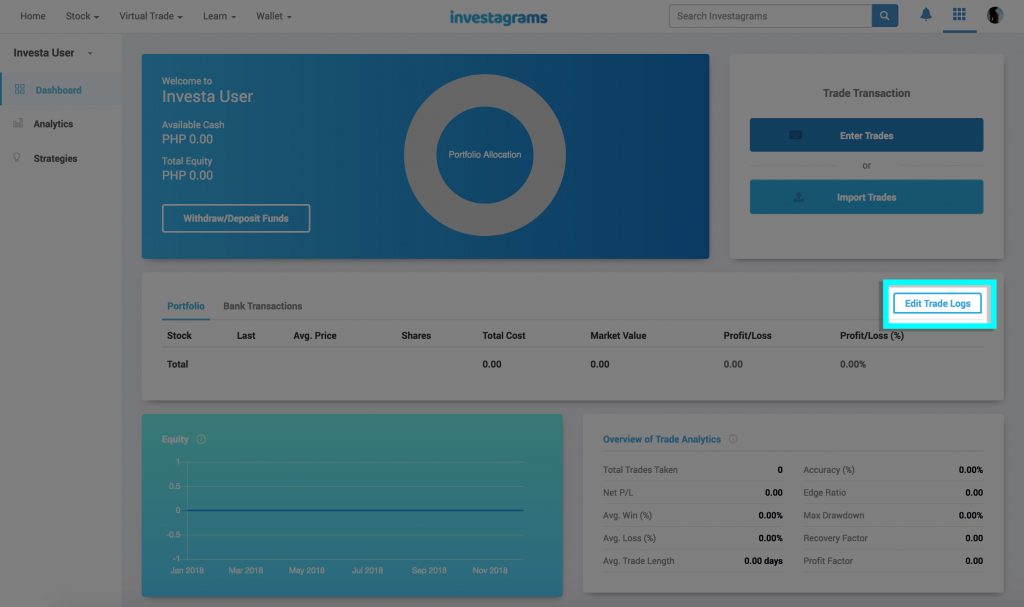Expand the Wallet dropdown
Screen dimensions: 1024x607
pyautogui.click(x=272, y=16)
